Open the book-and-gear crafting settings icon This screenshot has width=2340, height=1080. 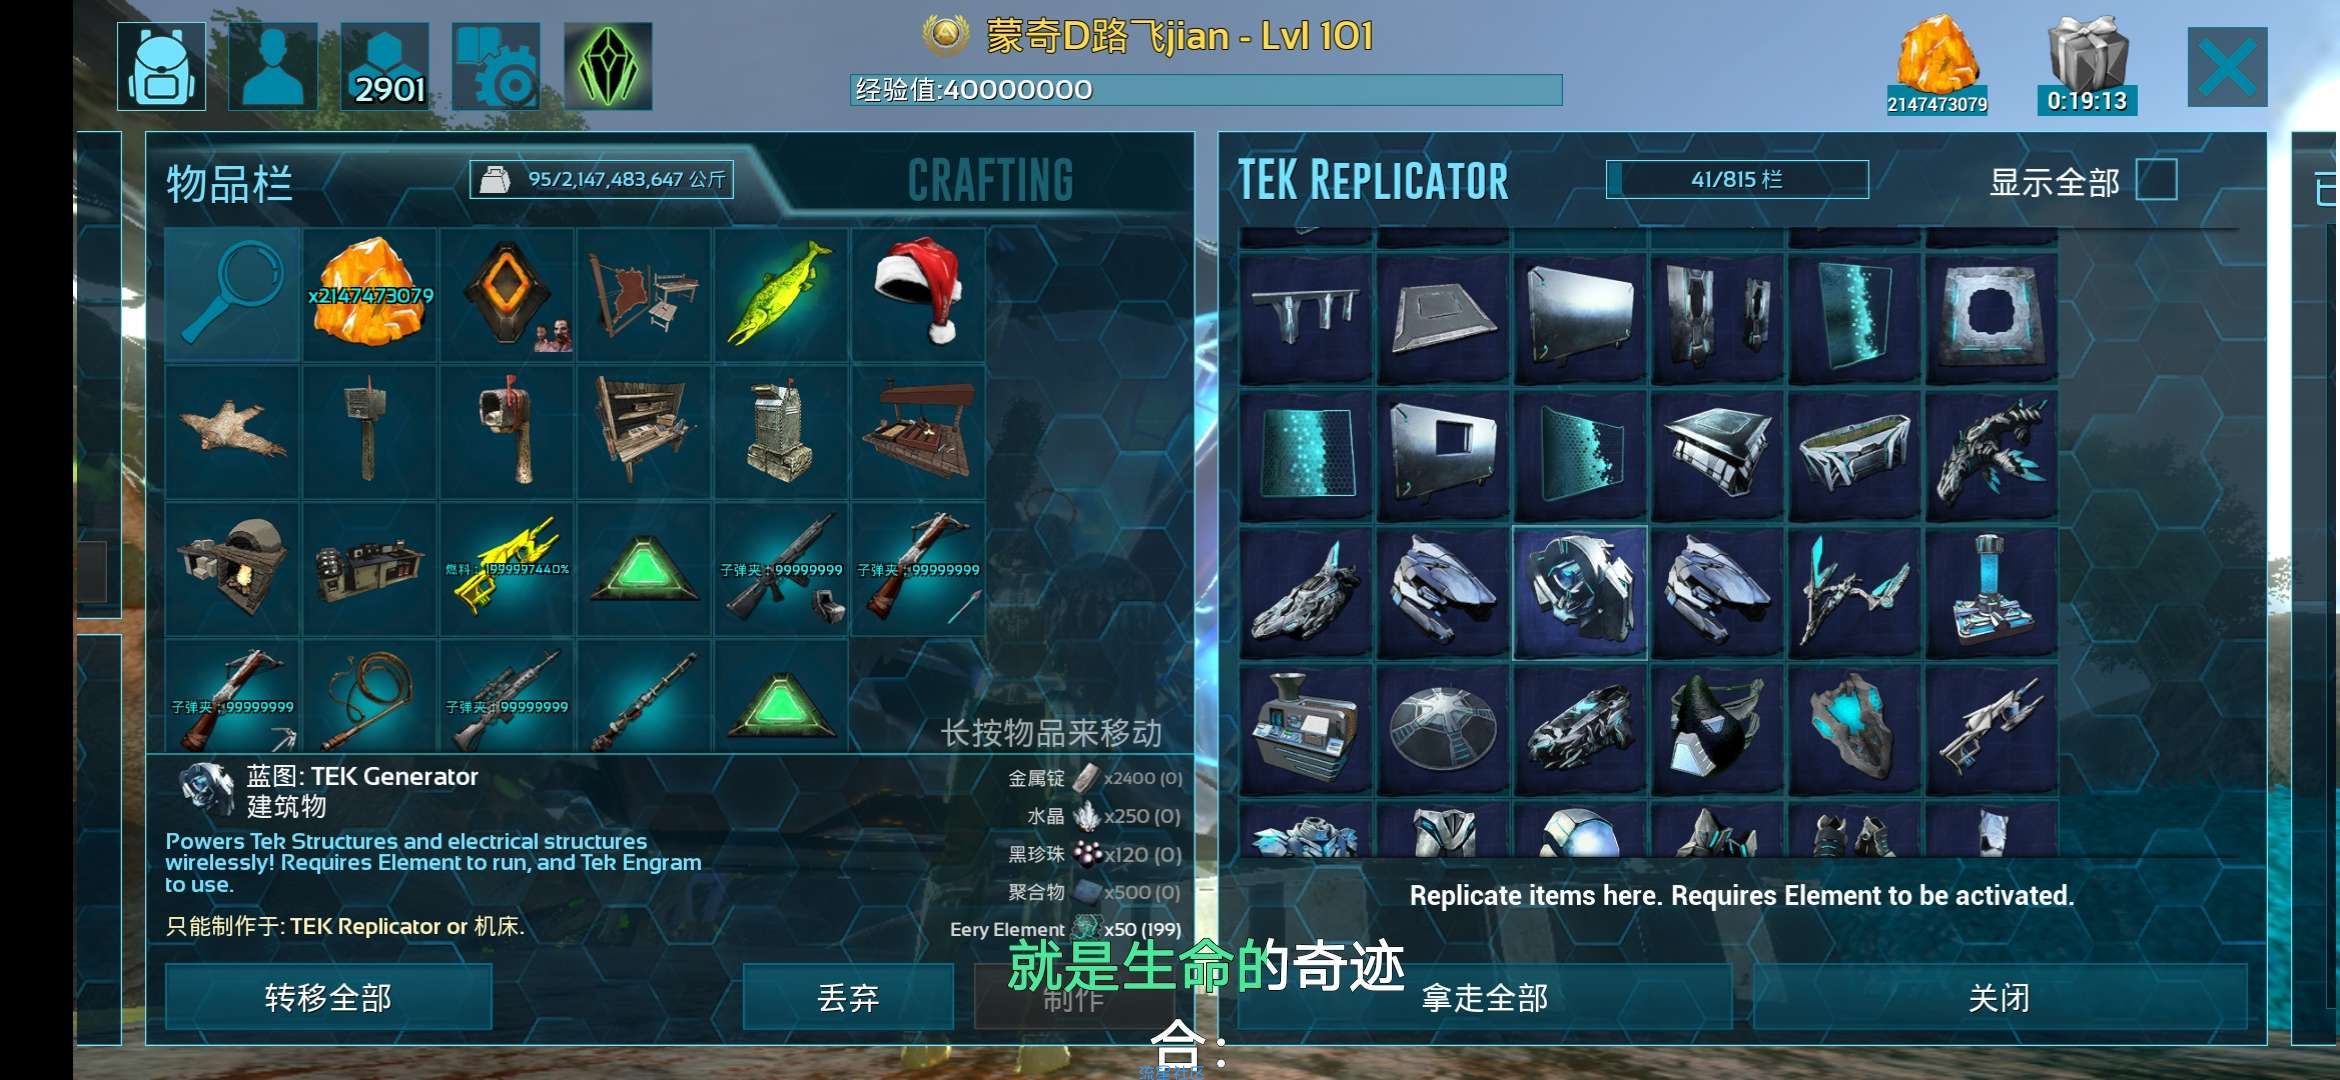click(496, 66)
